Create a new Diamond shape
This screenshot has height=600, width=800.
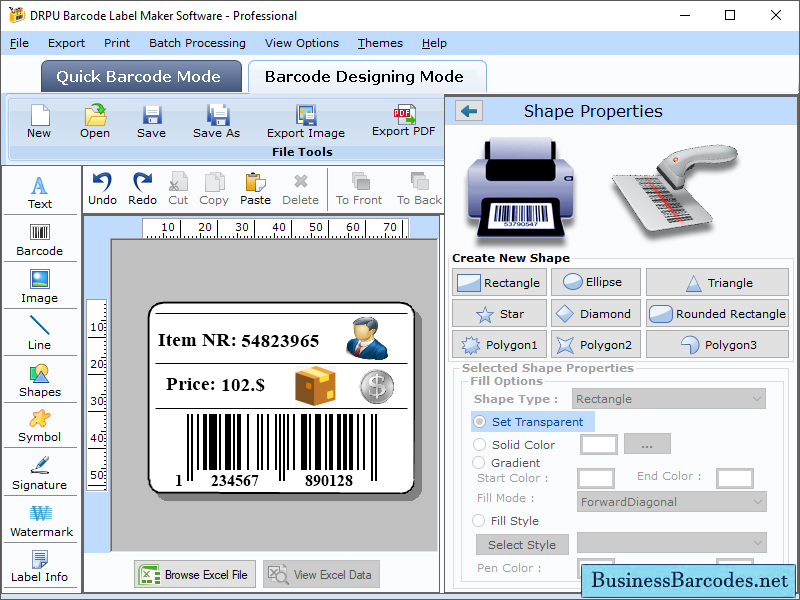pos(595,314)
